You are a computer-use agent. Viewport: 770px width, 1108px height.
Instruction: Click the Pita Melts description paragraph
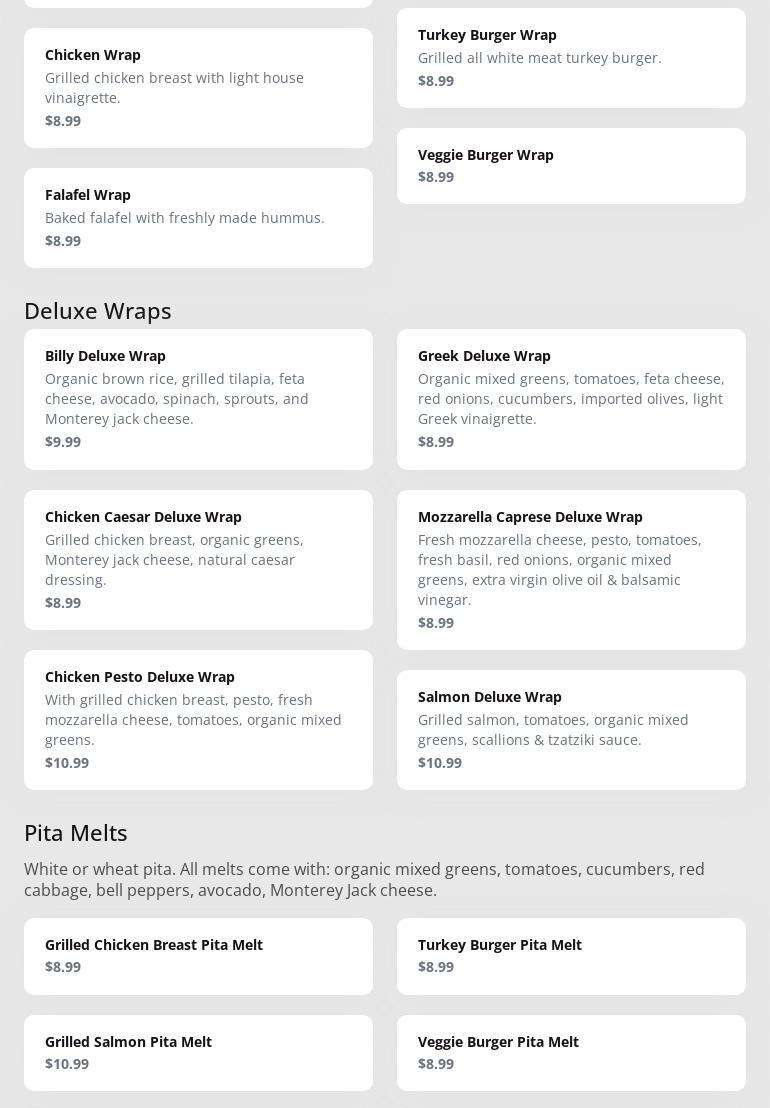[x=364, y=880]
